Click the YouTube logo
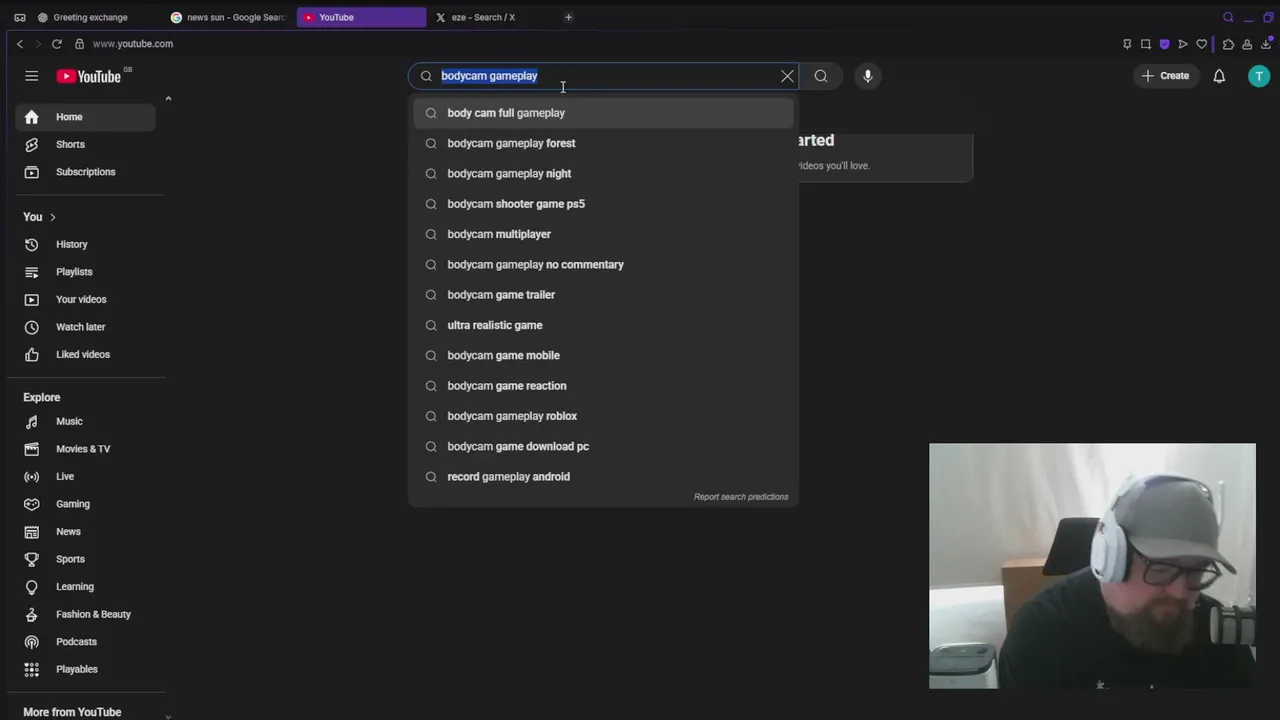 [89, 76]
